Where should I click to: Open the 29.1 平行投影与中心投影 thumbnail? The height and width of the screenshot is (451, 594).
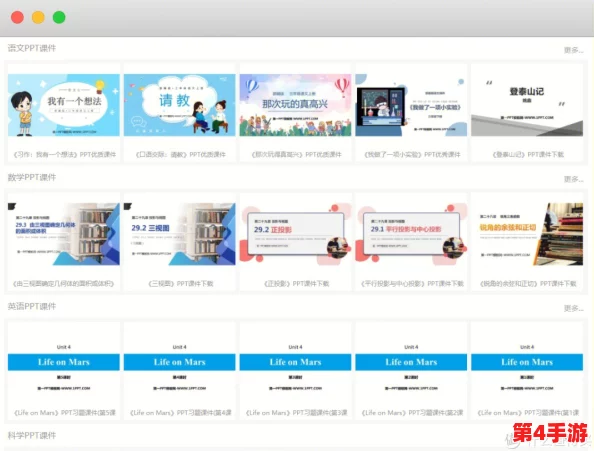click(x=411, y=234)
